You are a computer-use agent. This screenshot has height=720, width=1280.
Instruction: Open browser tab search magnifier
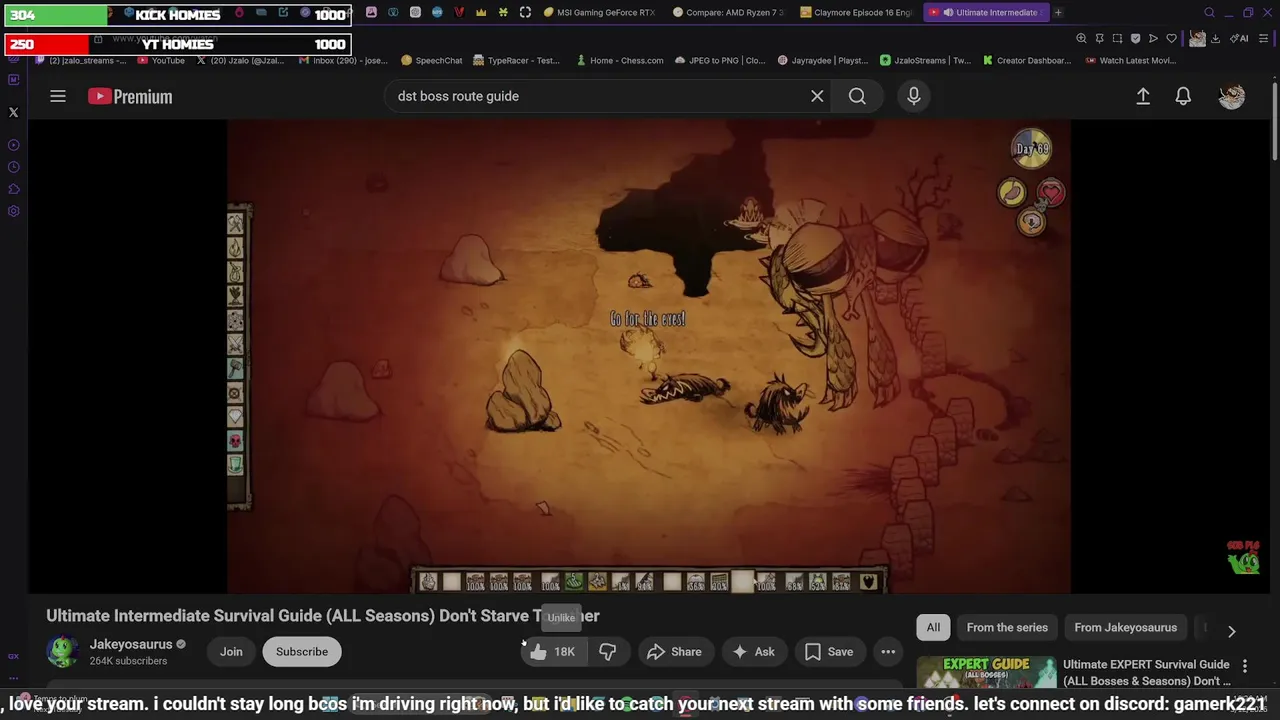[x=1209, y=13]
